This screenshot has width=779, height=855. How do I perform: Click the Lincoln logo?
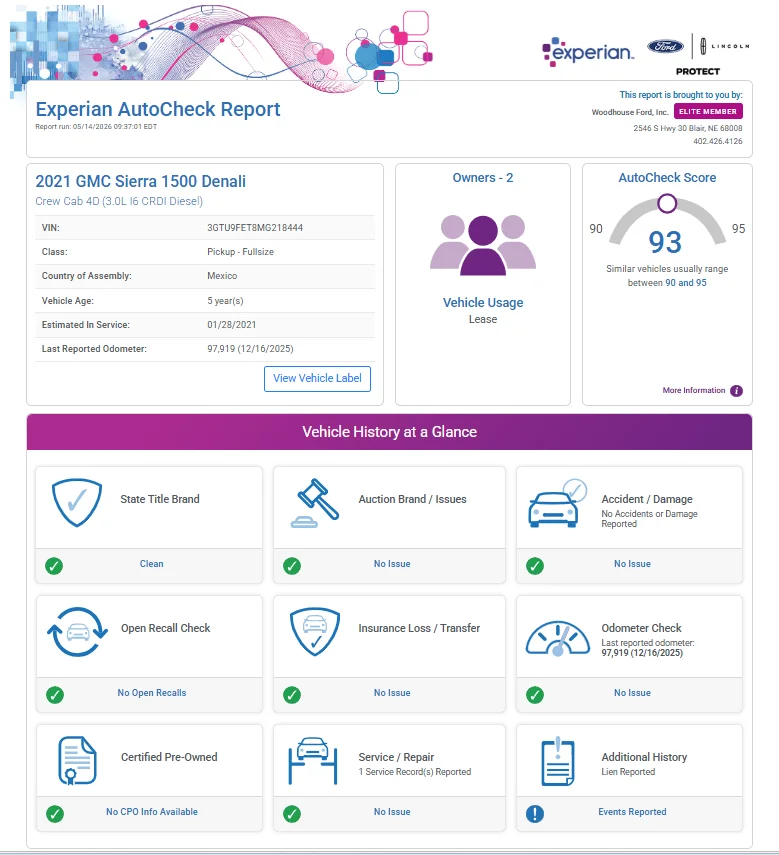click(x=724, y=46)
